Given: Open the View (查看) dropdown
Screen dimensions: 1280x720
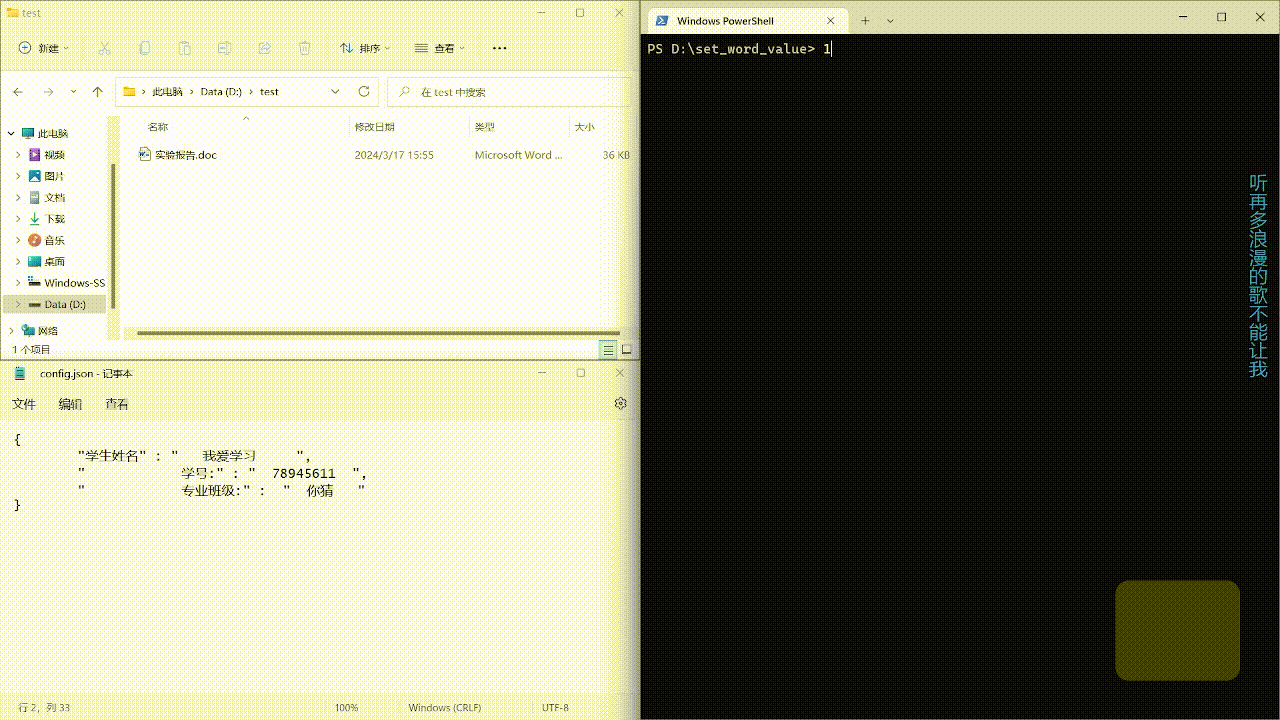Looking at the screenshot, I should point(439,48).
